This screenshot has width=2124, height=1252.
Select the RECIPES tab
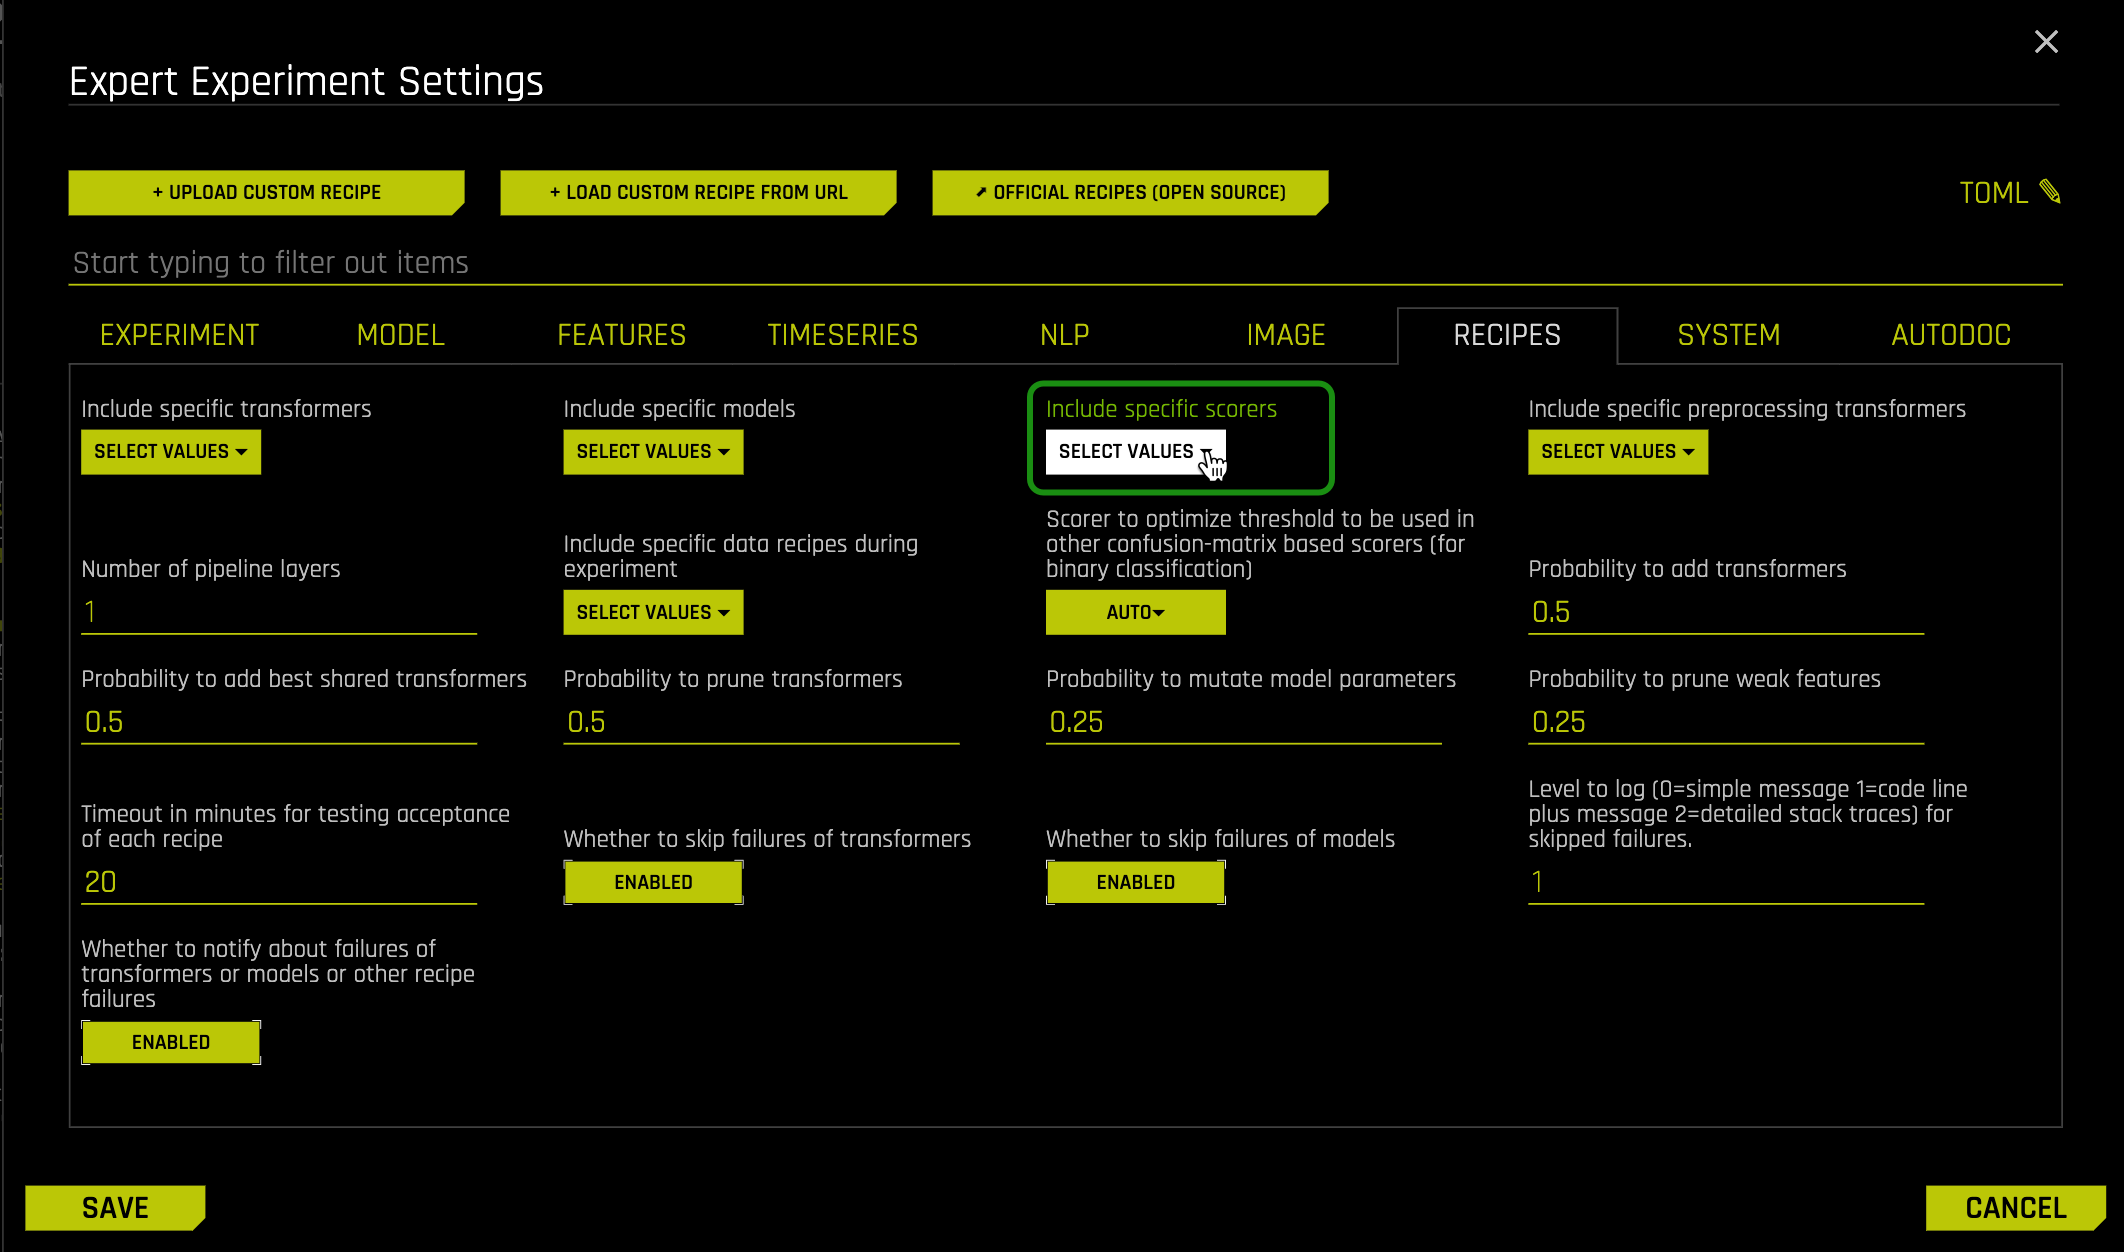coord(1507,335)
